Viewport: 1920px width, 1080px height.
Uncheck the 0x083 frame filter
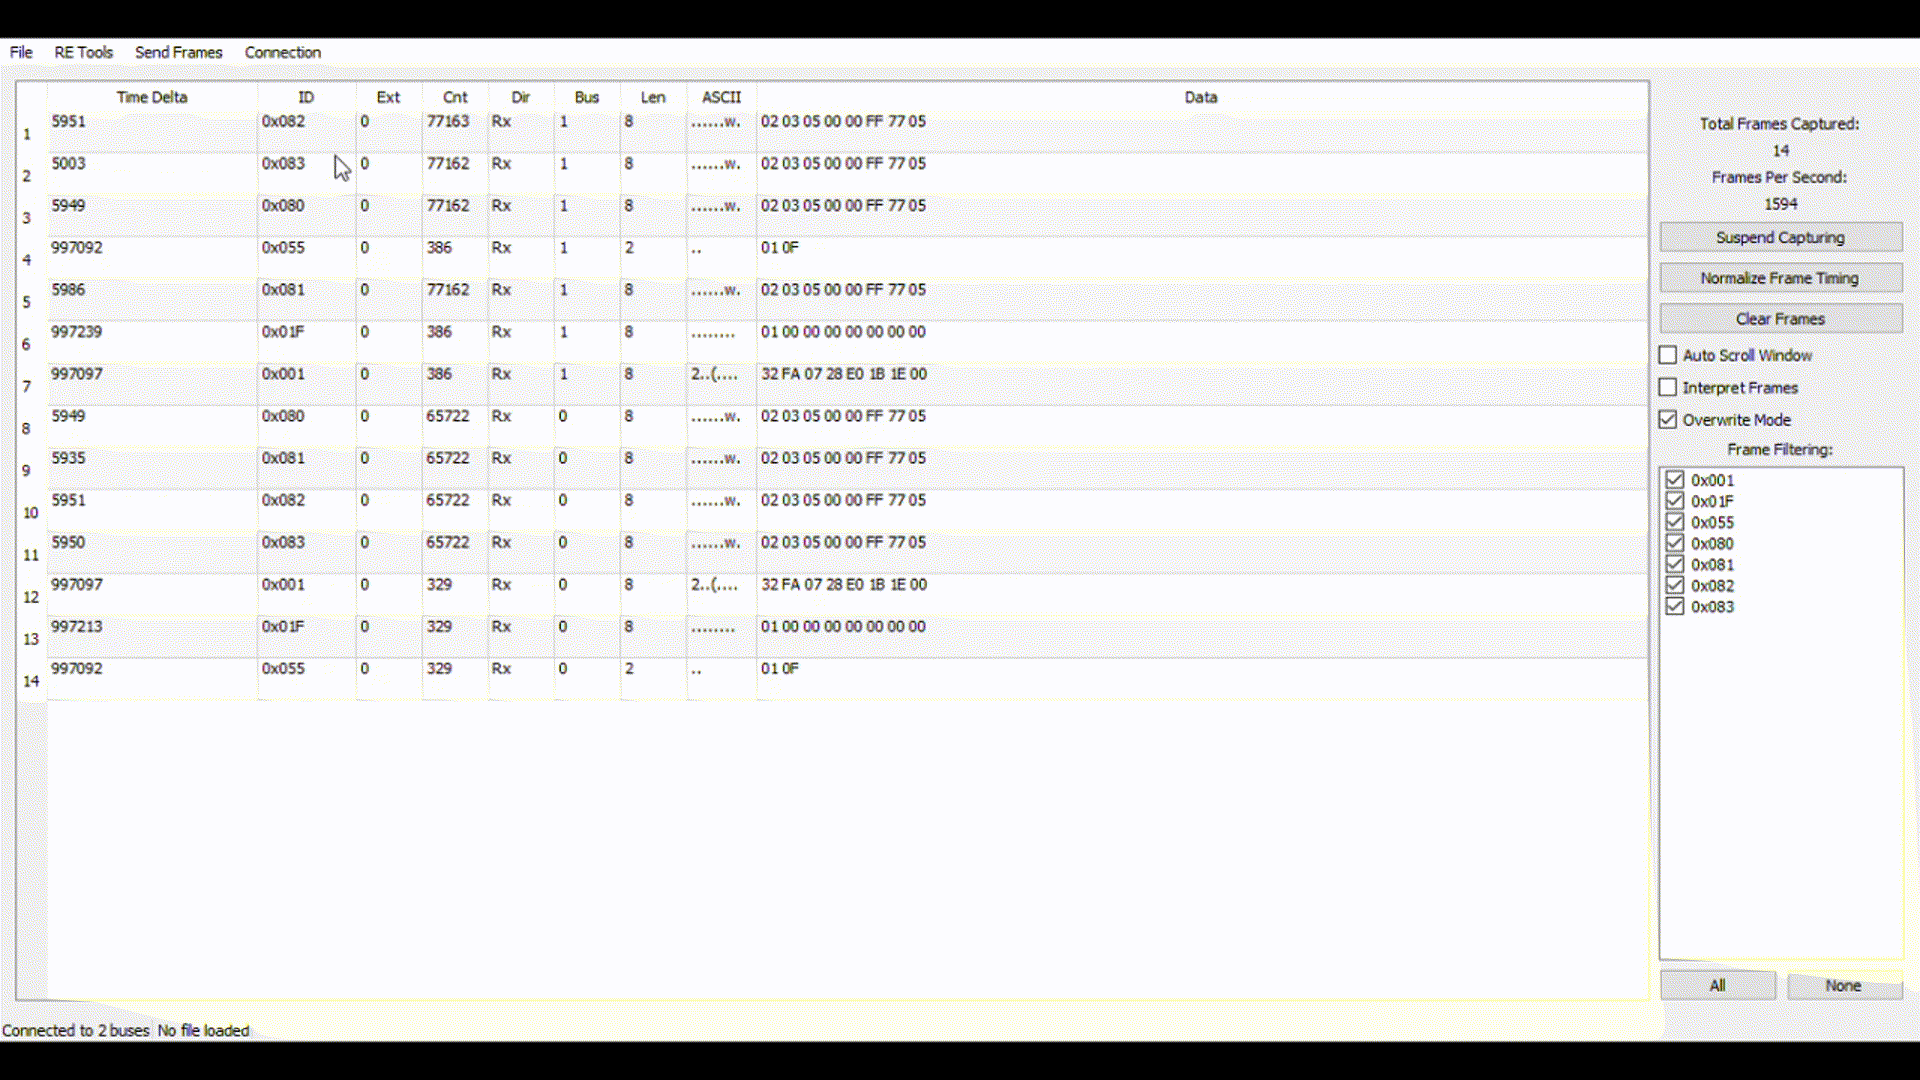(x=1675, y=607)
